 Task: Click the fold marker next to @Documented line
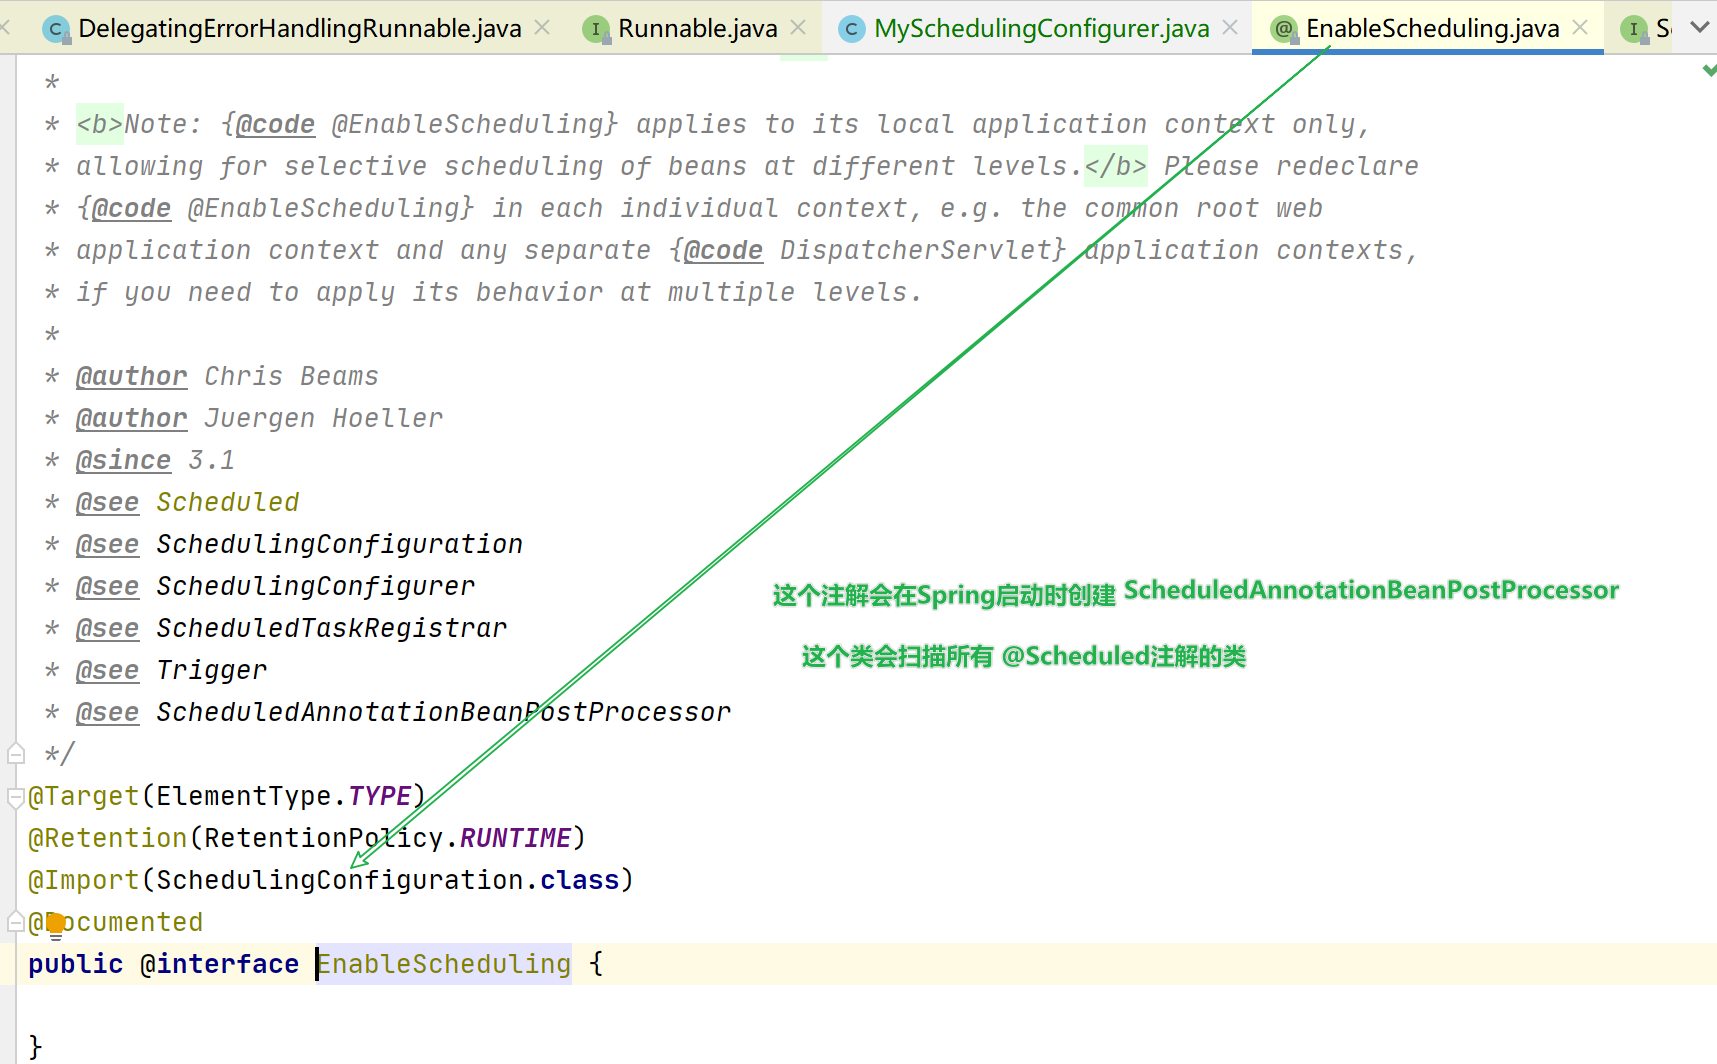tap(14, 920)
